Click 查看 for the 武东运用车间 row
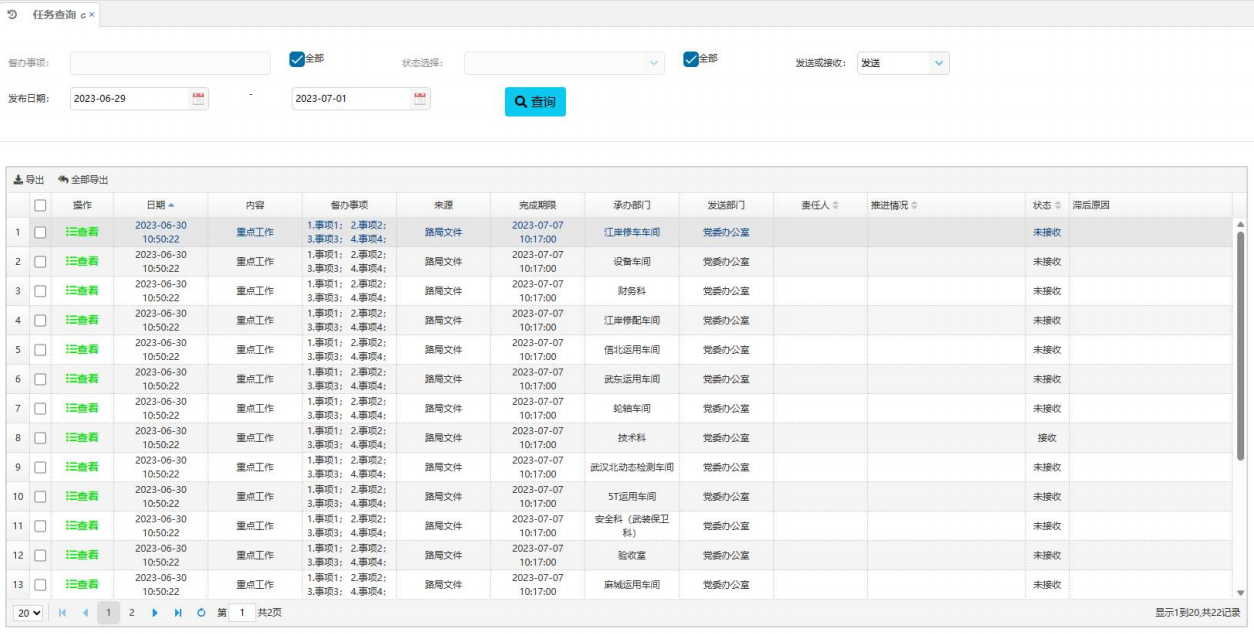This screenshot has width=1254, height=634. pos(82,379)
